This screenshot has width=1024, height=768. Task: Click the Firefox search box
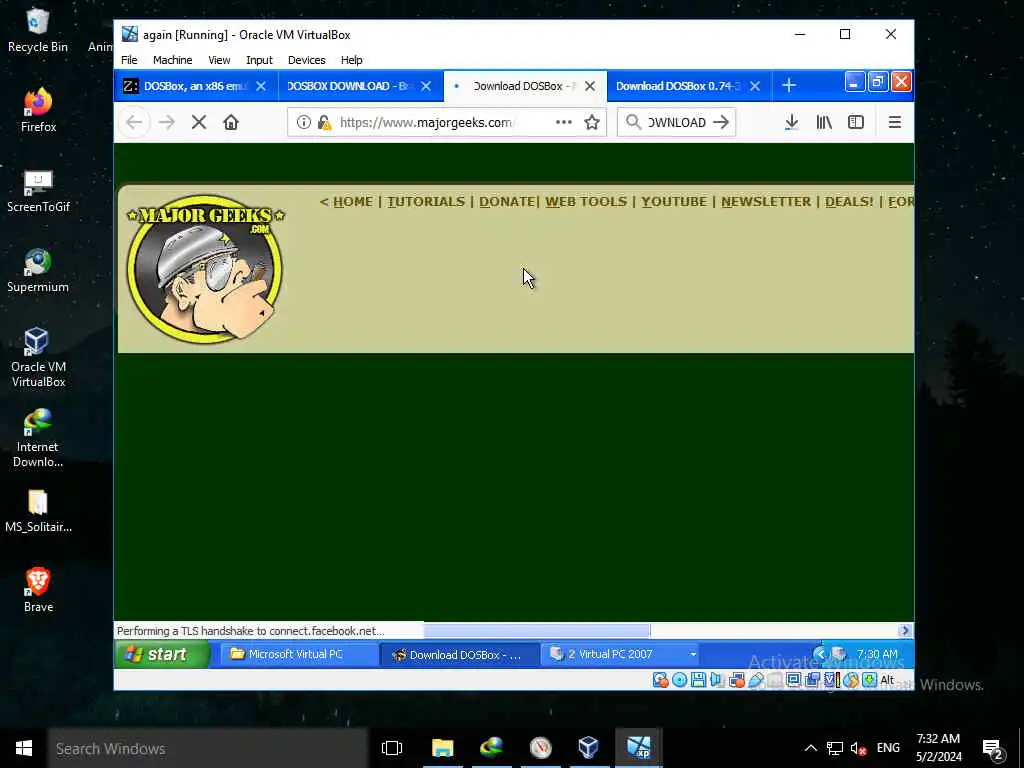point(676,122)
